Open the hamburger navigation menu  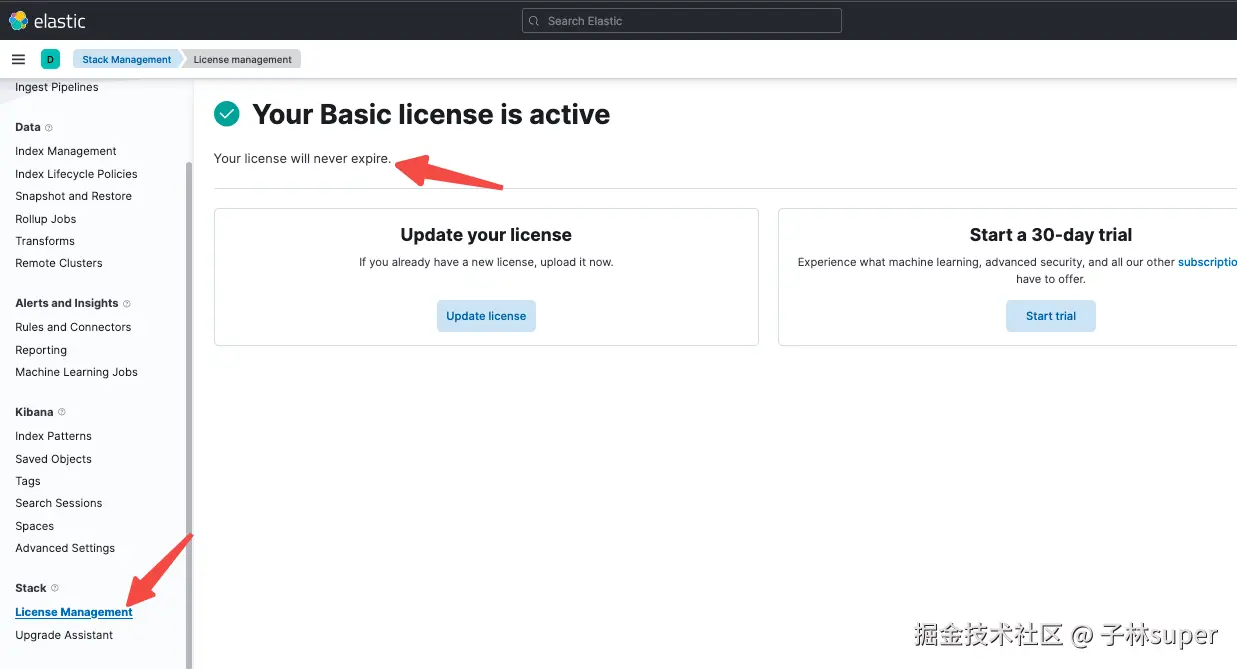tap(18, 59)
